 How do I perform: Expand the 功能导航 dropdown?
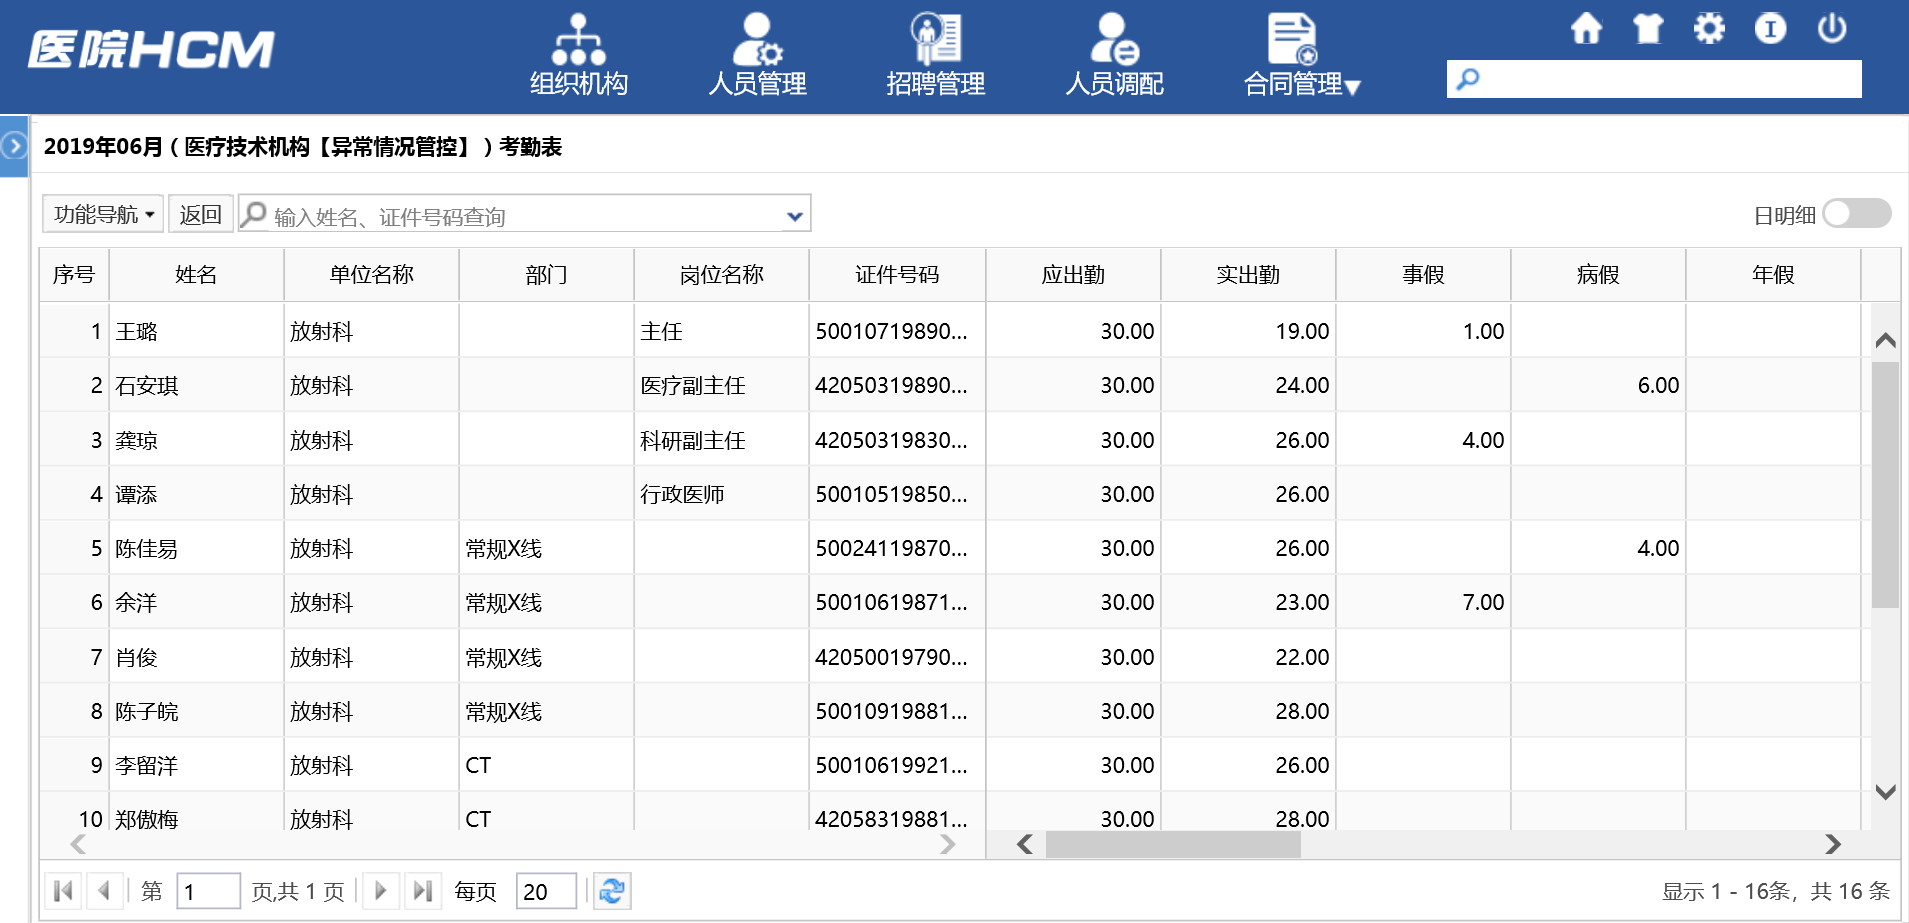click(103, 214)
